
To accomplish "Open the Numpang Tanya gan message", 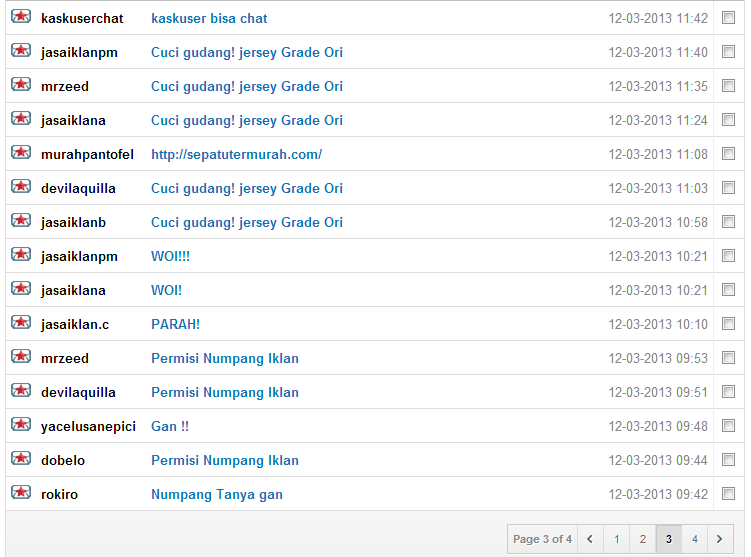I will click(x=217, y=494).
